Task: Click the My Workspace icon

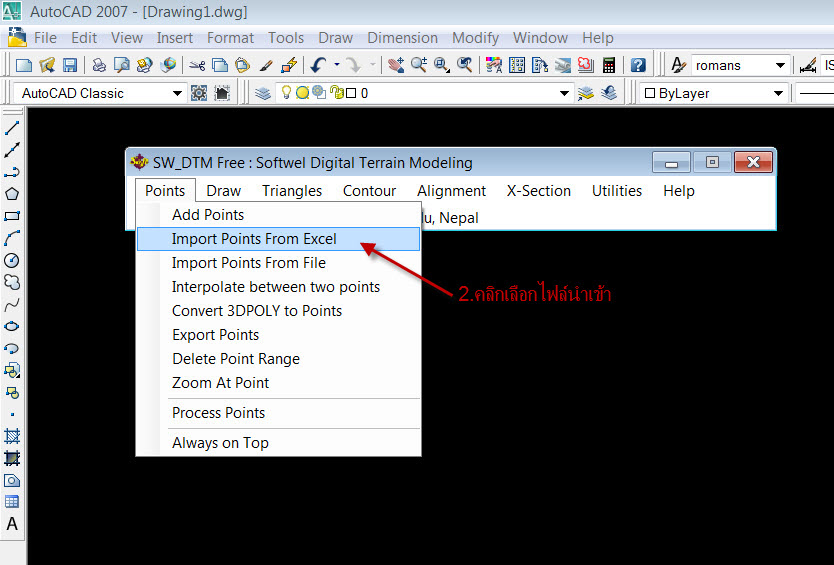Action: pyautogui.click(x=222, y=93)
